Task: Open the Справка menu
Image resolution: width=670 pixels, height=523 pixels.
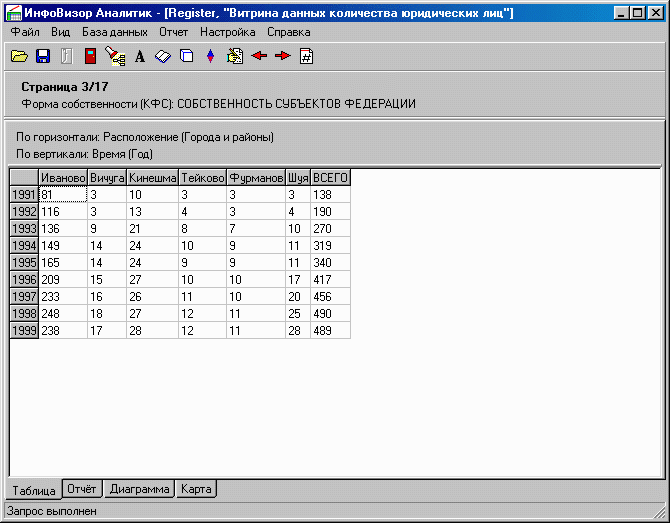Action: 288,32
